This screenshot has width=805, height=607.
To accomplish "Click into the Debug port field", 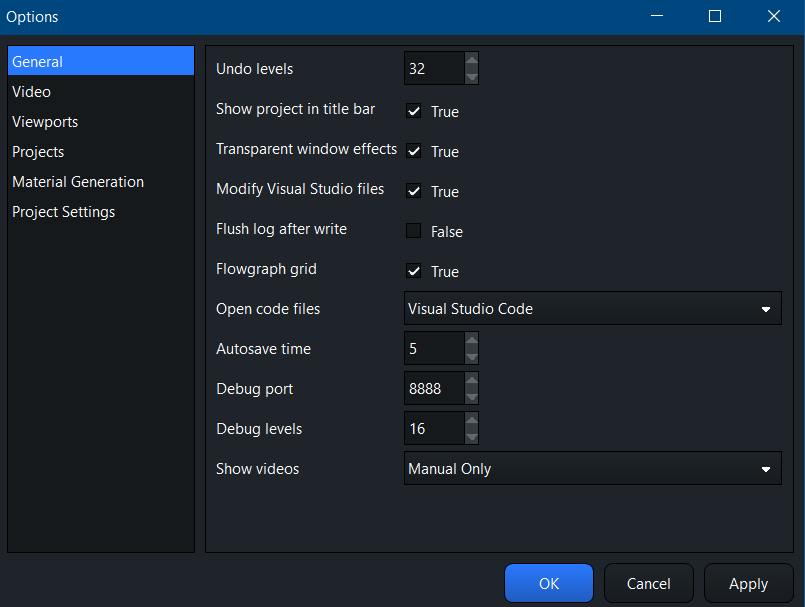I will pyautogui.click(x=434, y=389).
